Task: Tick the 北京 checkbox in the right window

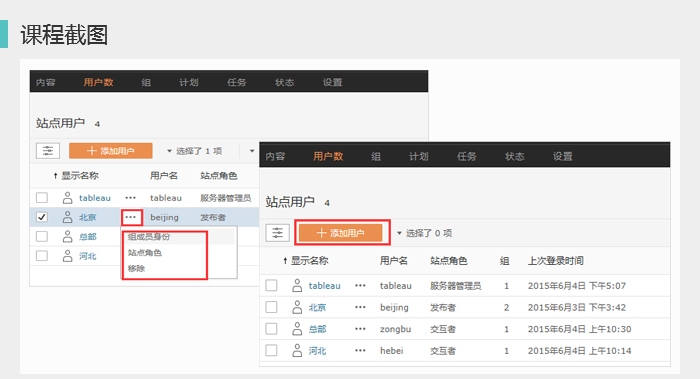Action: click(271, 307)
